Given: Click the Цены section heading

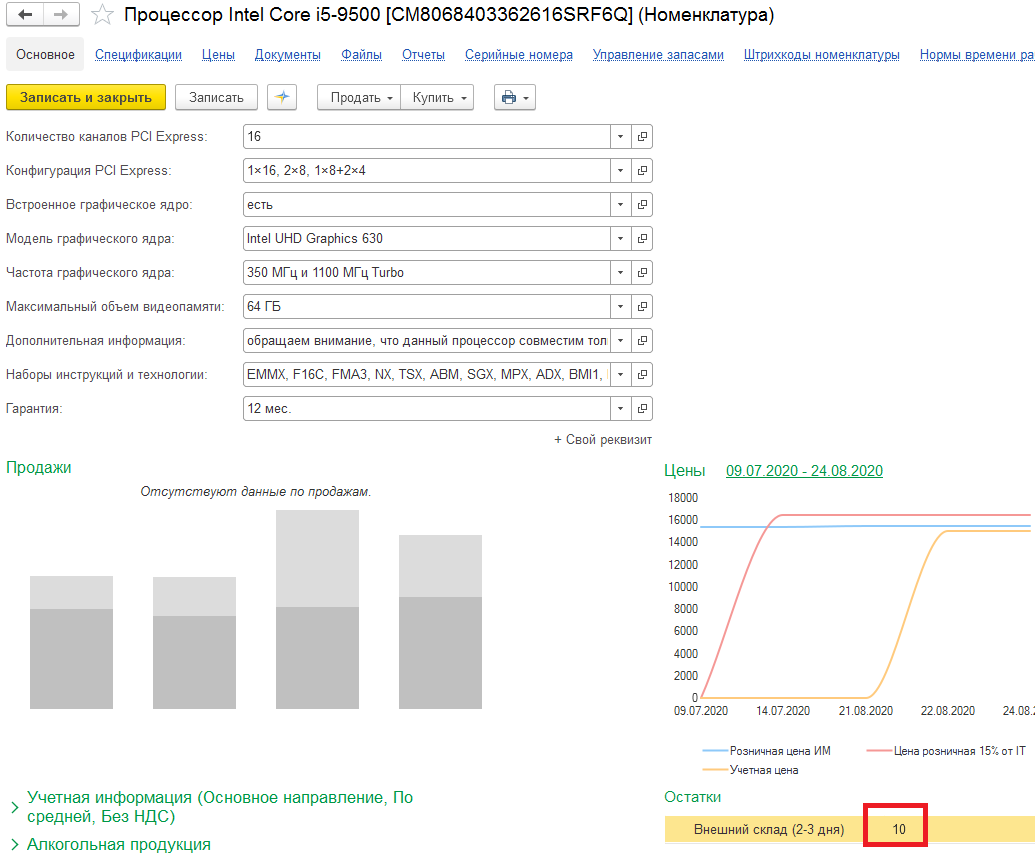Looking at the screenshot, I should [x=684, y=471].
